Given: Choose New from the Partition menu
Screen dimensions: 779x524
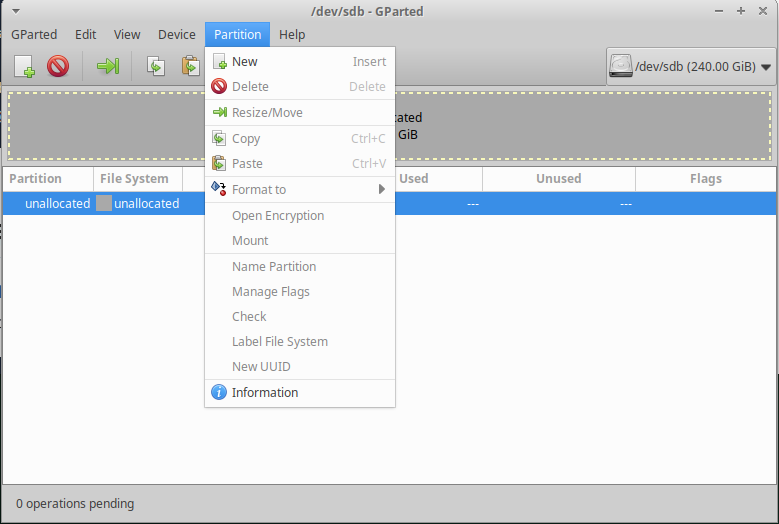Looking at the screenshot, I should (x=300, y=62).
